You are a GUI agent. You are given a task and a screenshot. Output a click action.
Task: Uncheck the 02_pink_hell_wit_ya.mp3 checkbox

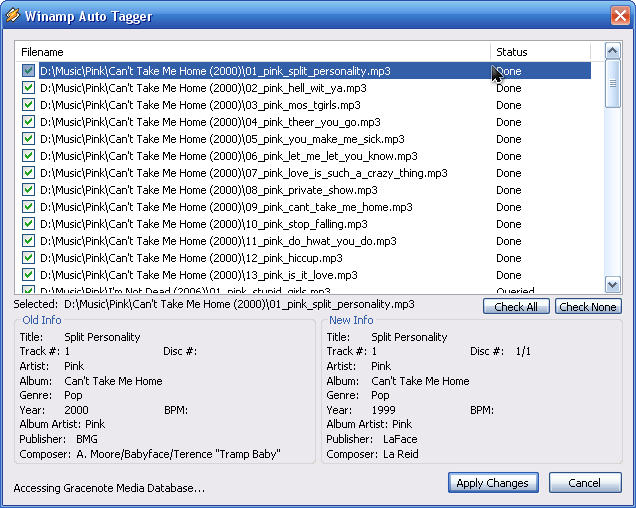point(28,88)
